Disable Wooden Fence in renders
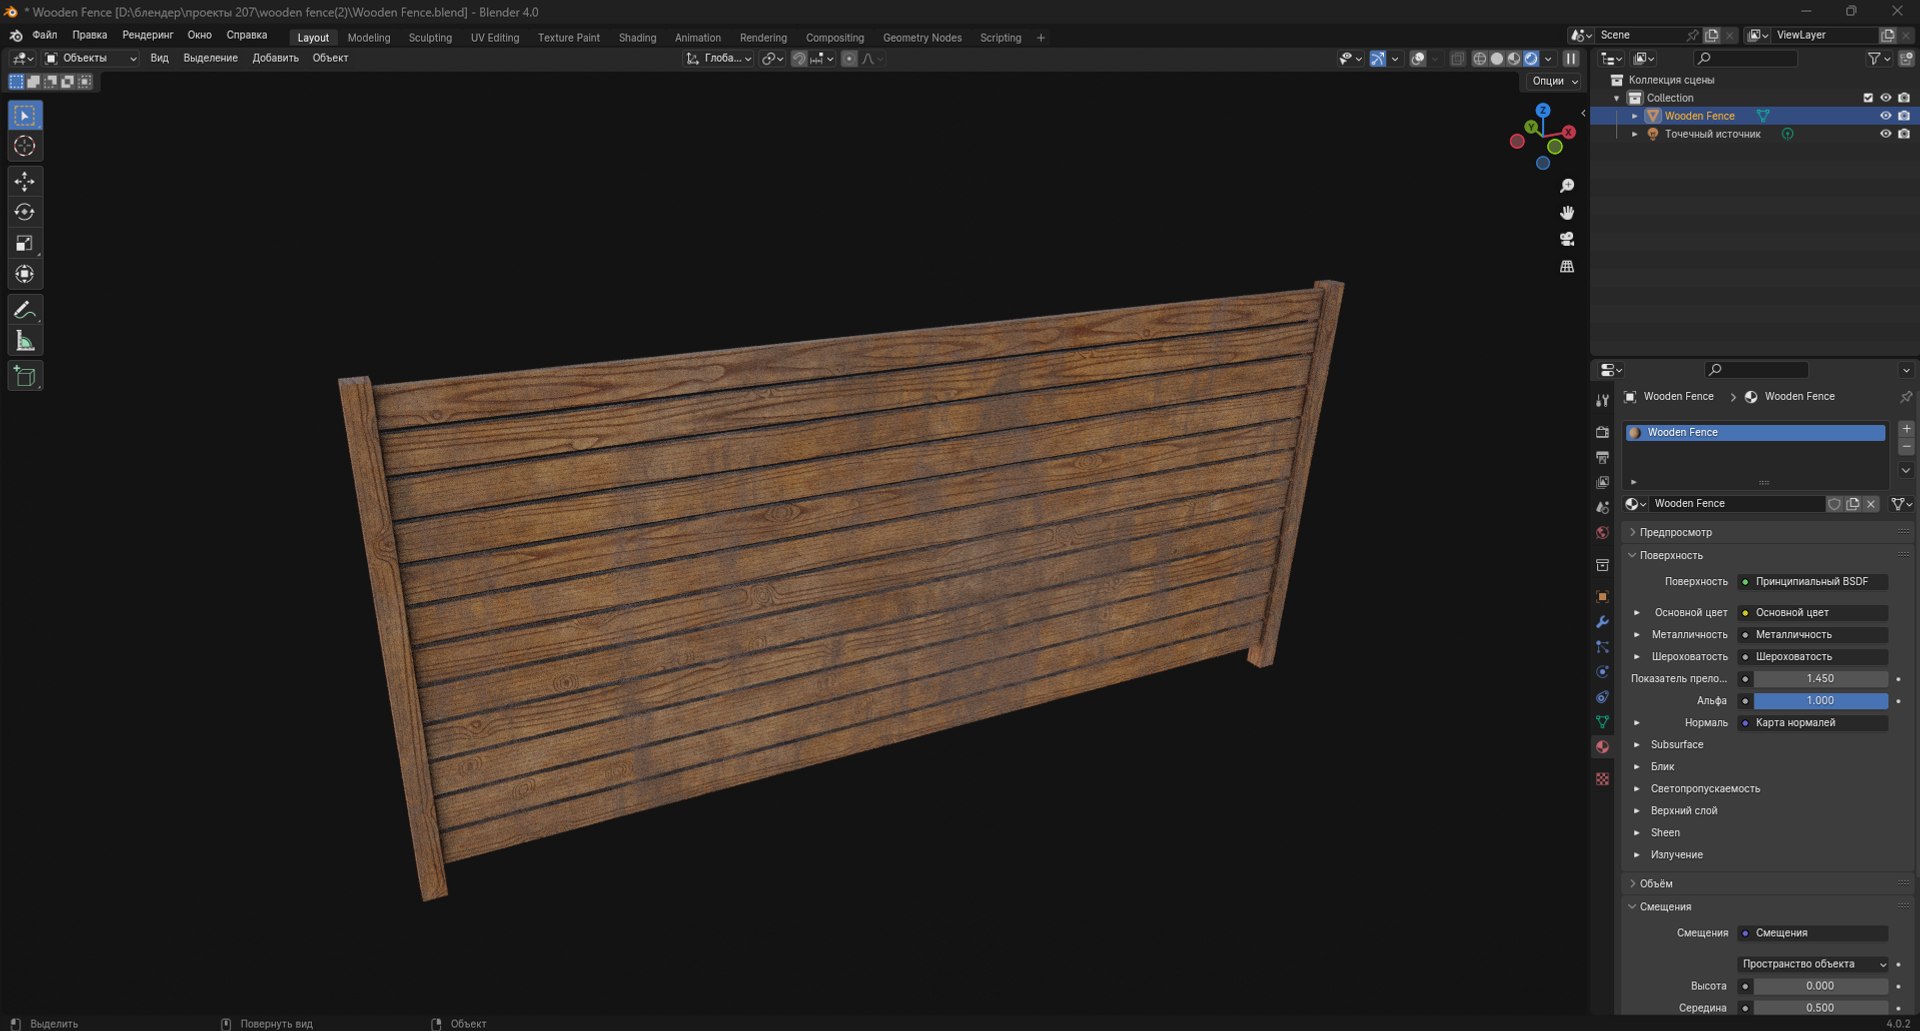 1904,116
